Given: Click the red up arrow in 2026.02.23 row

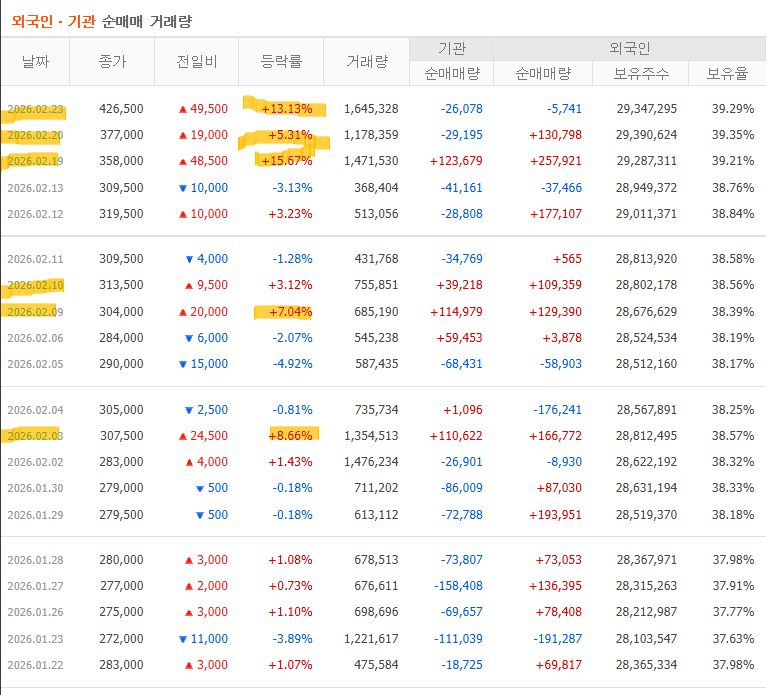Looking at the screenshot, I should coord(183,109).
